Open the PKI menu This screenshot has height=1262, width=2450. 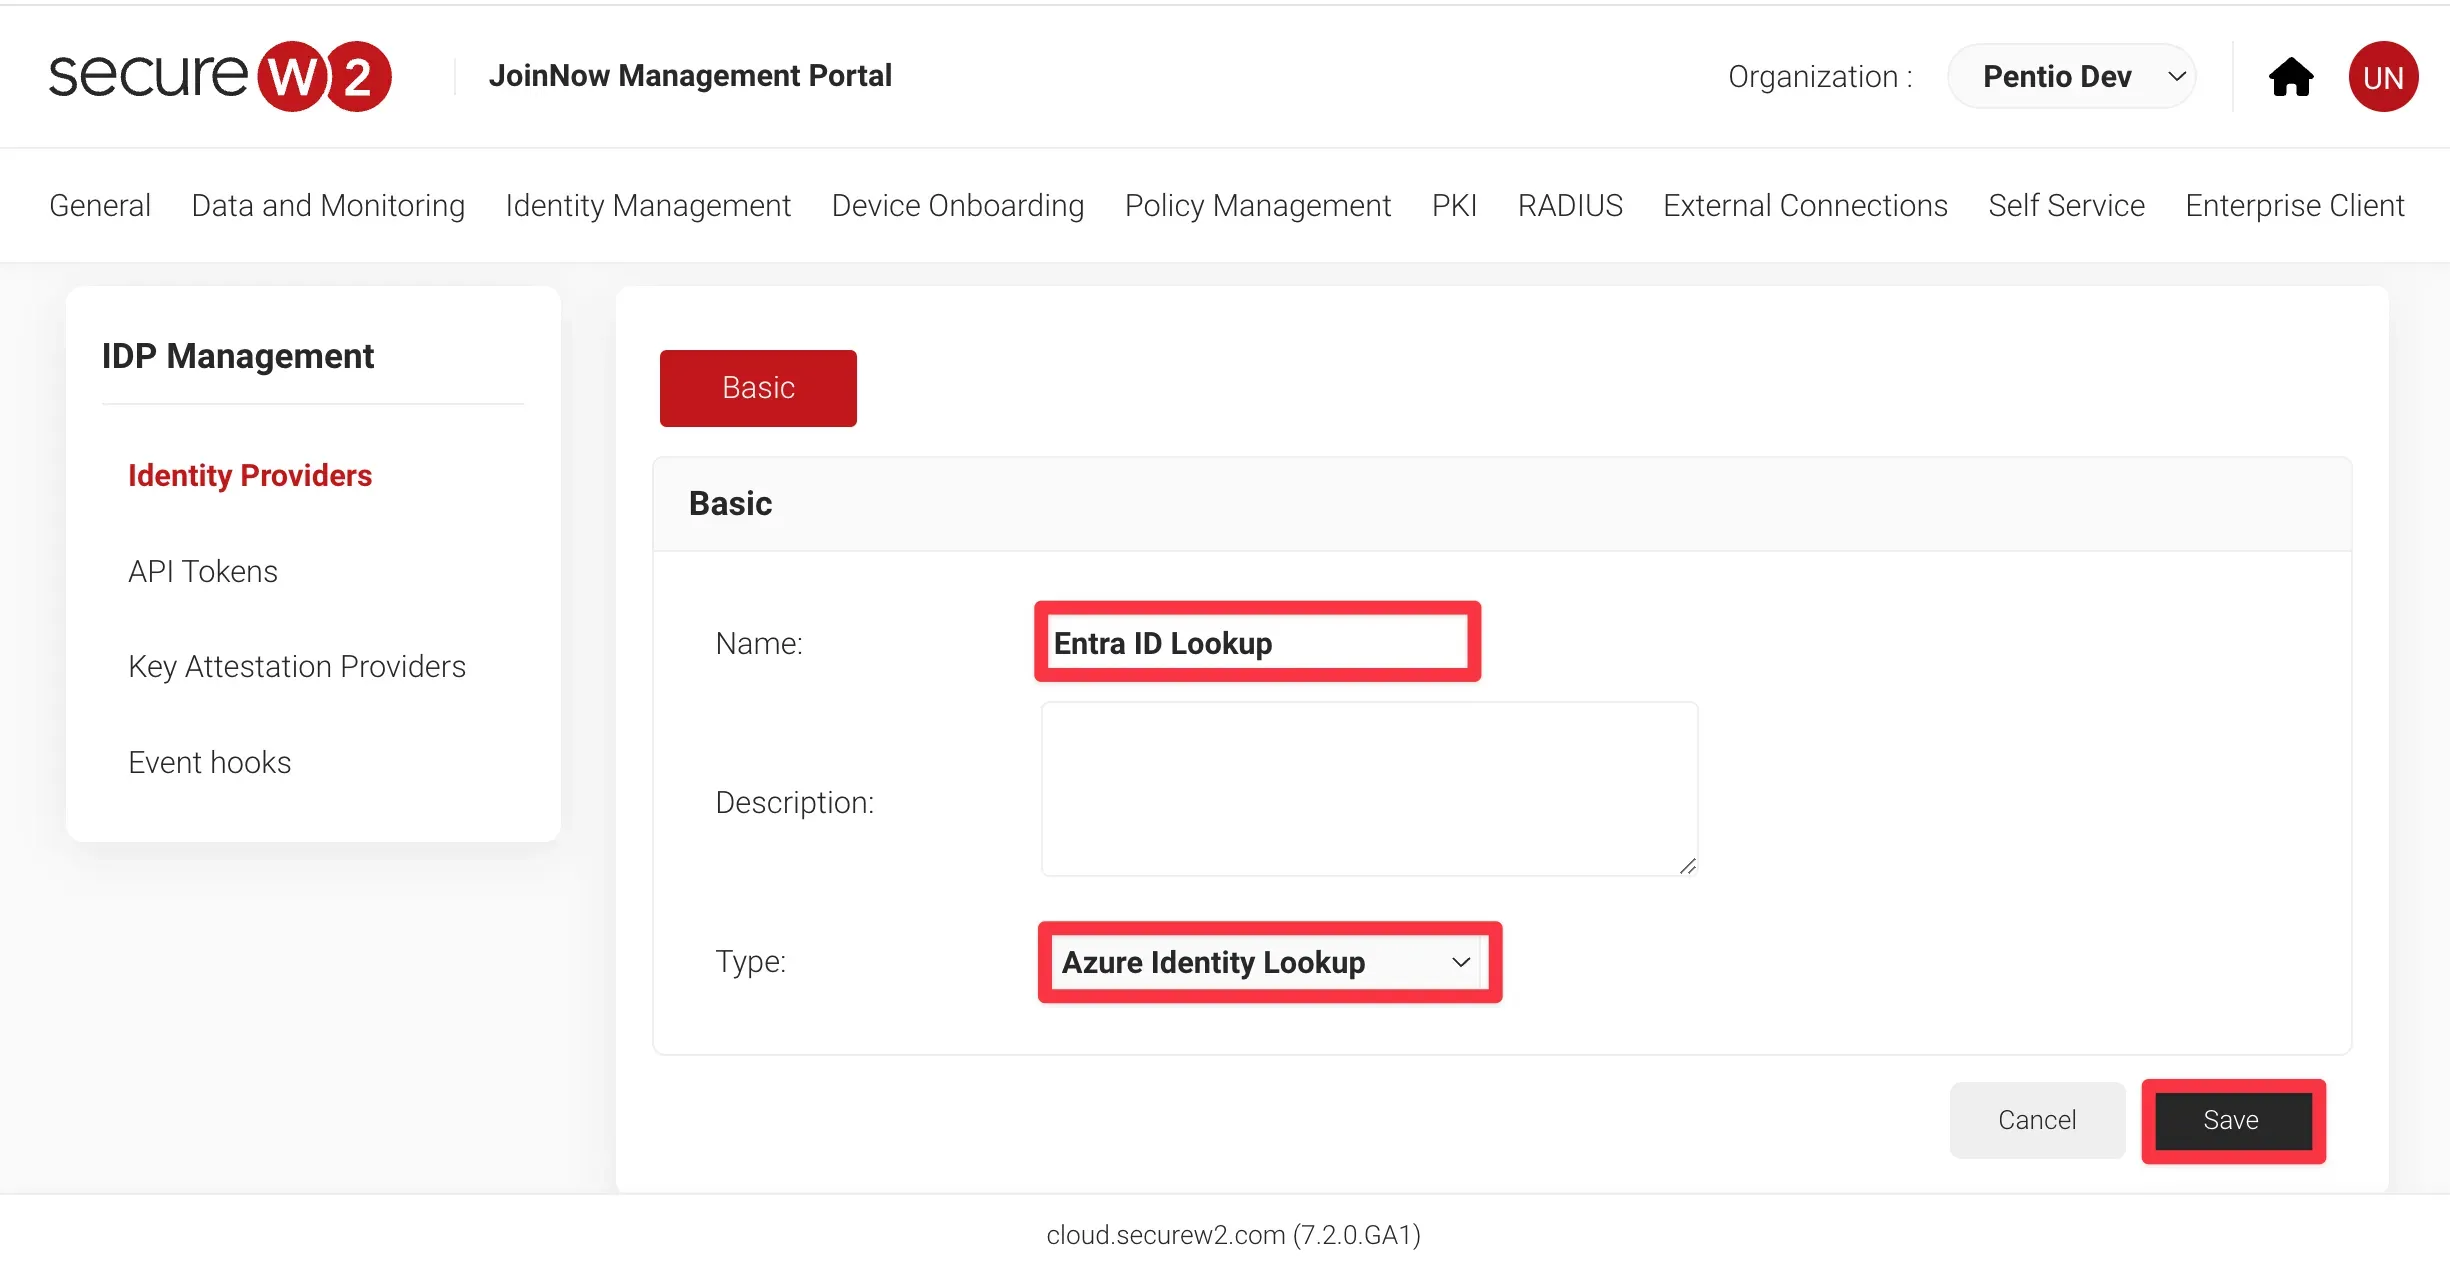1453,205
